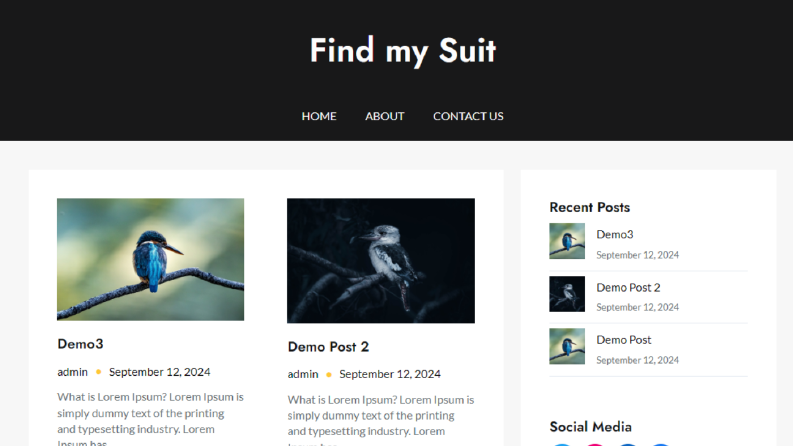The width and height of the screenshot is (793, 446).
Task: Click the September 12, 2024 date under Demo3 title
Action: [160, 372]
